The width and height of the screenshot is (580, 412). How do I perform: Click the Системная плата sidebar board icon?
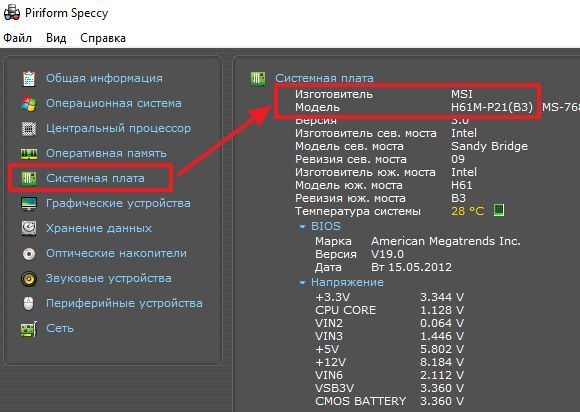pos(29,179)
